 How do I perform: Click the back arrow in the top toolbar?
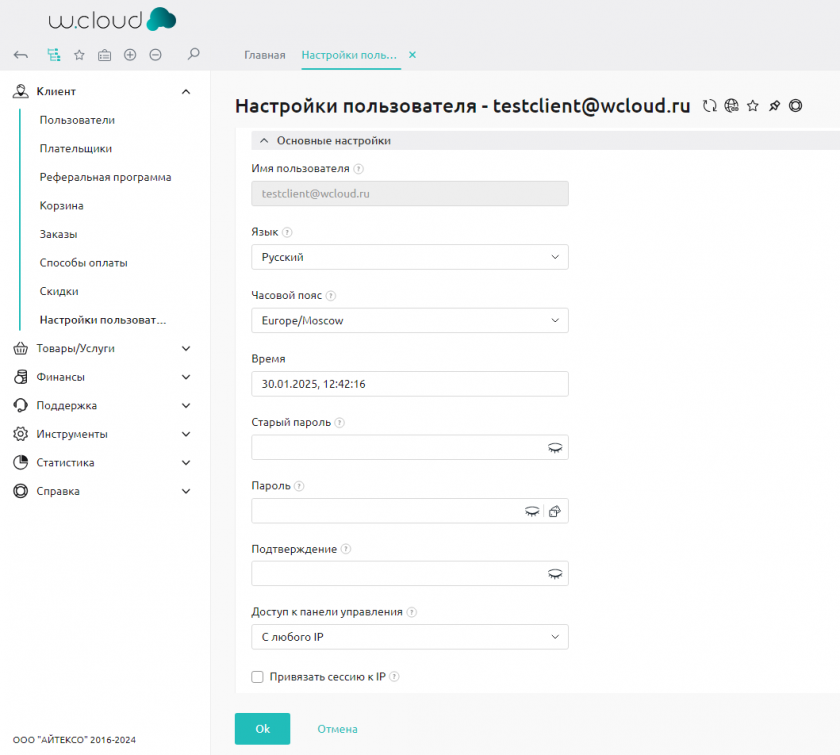pos(21,55)
